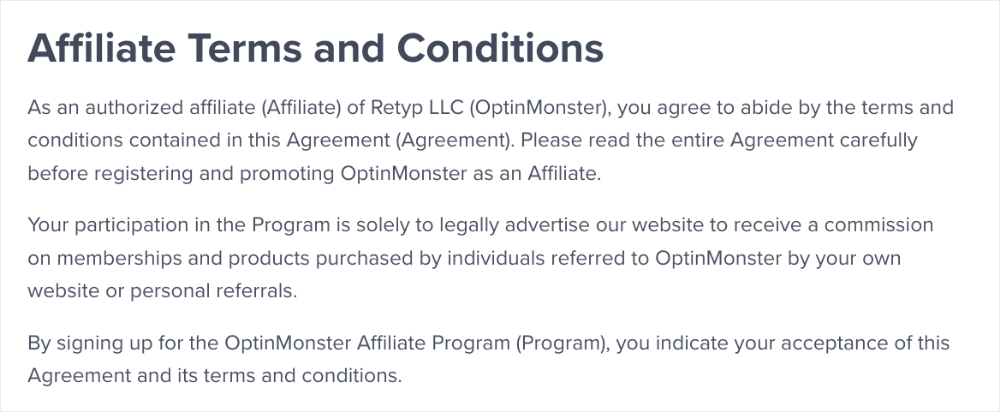Click the parenthetical '(Affiliate)' text

(x=300, y=107)
